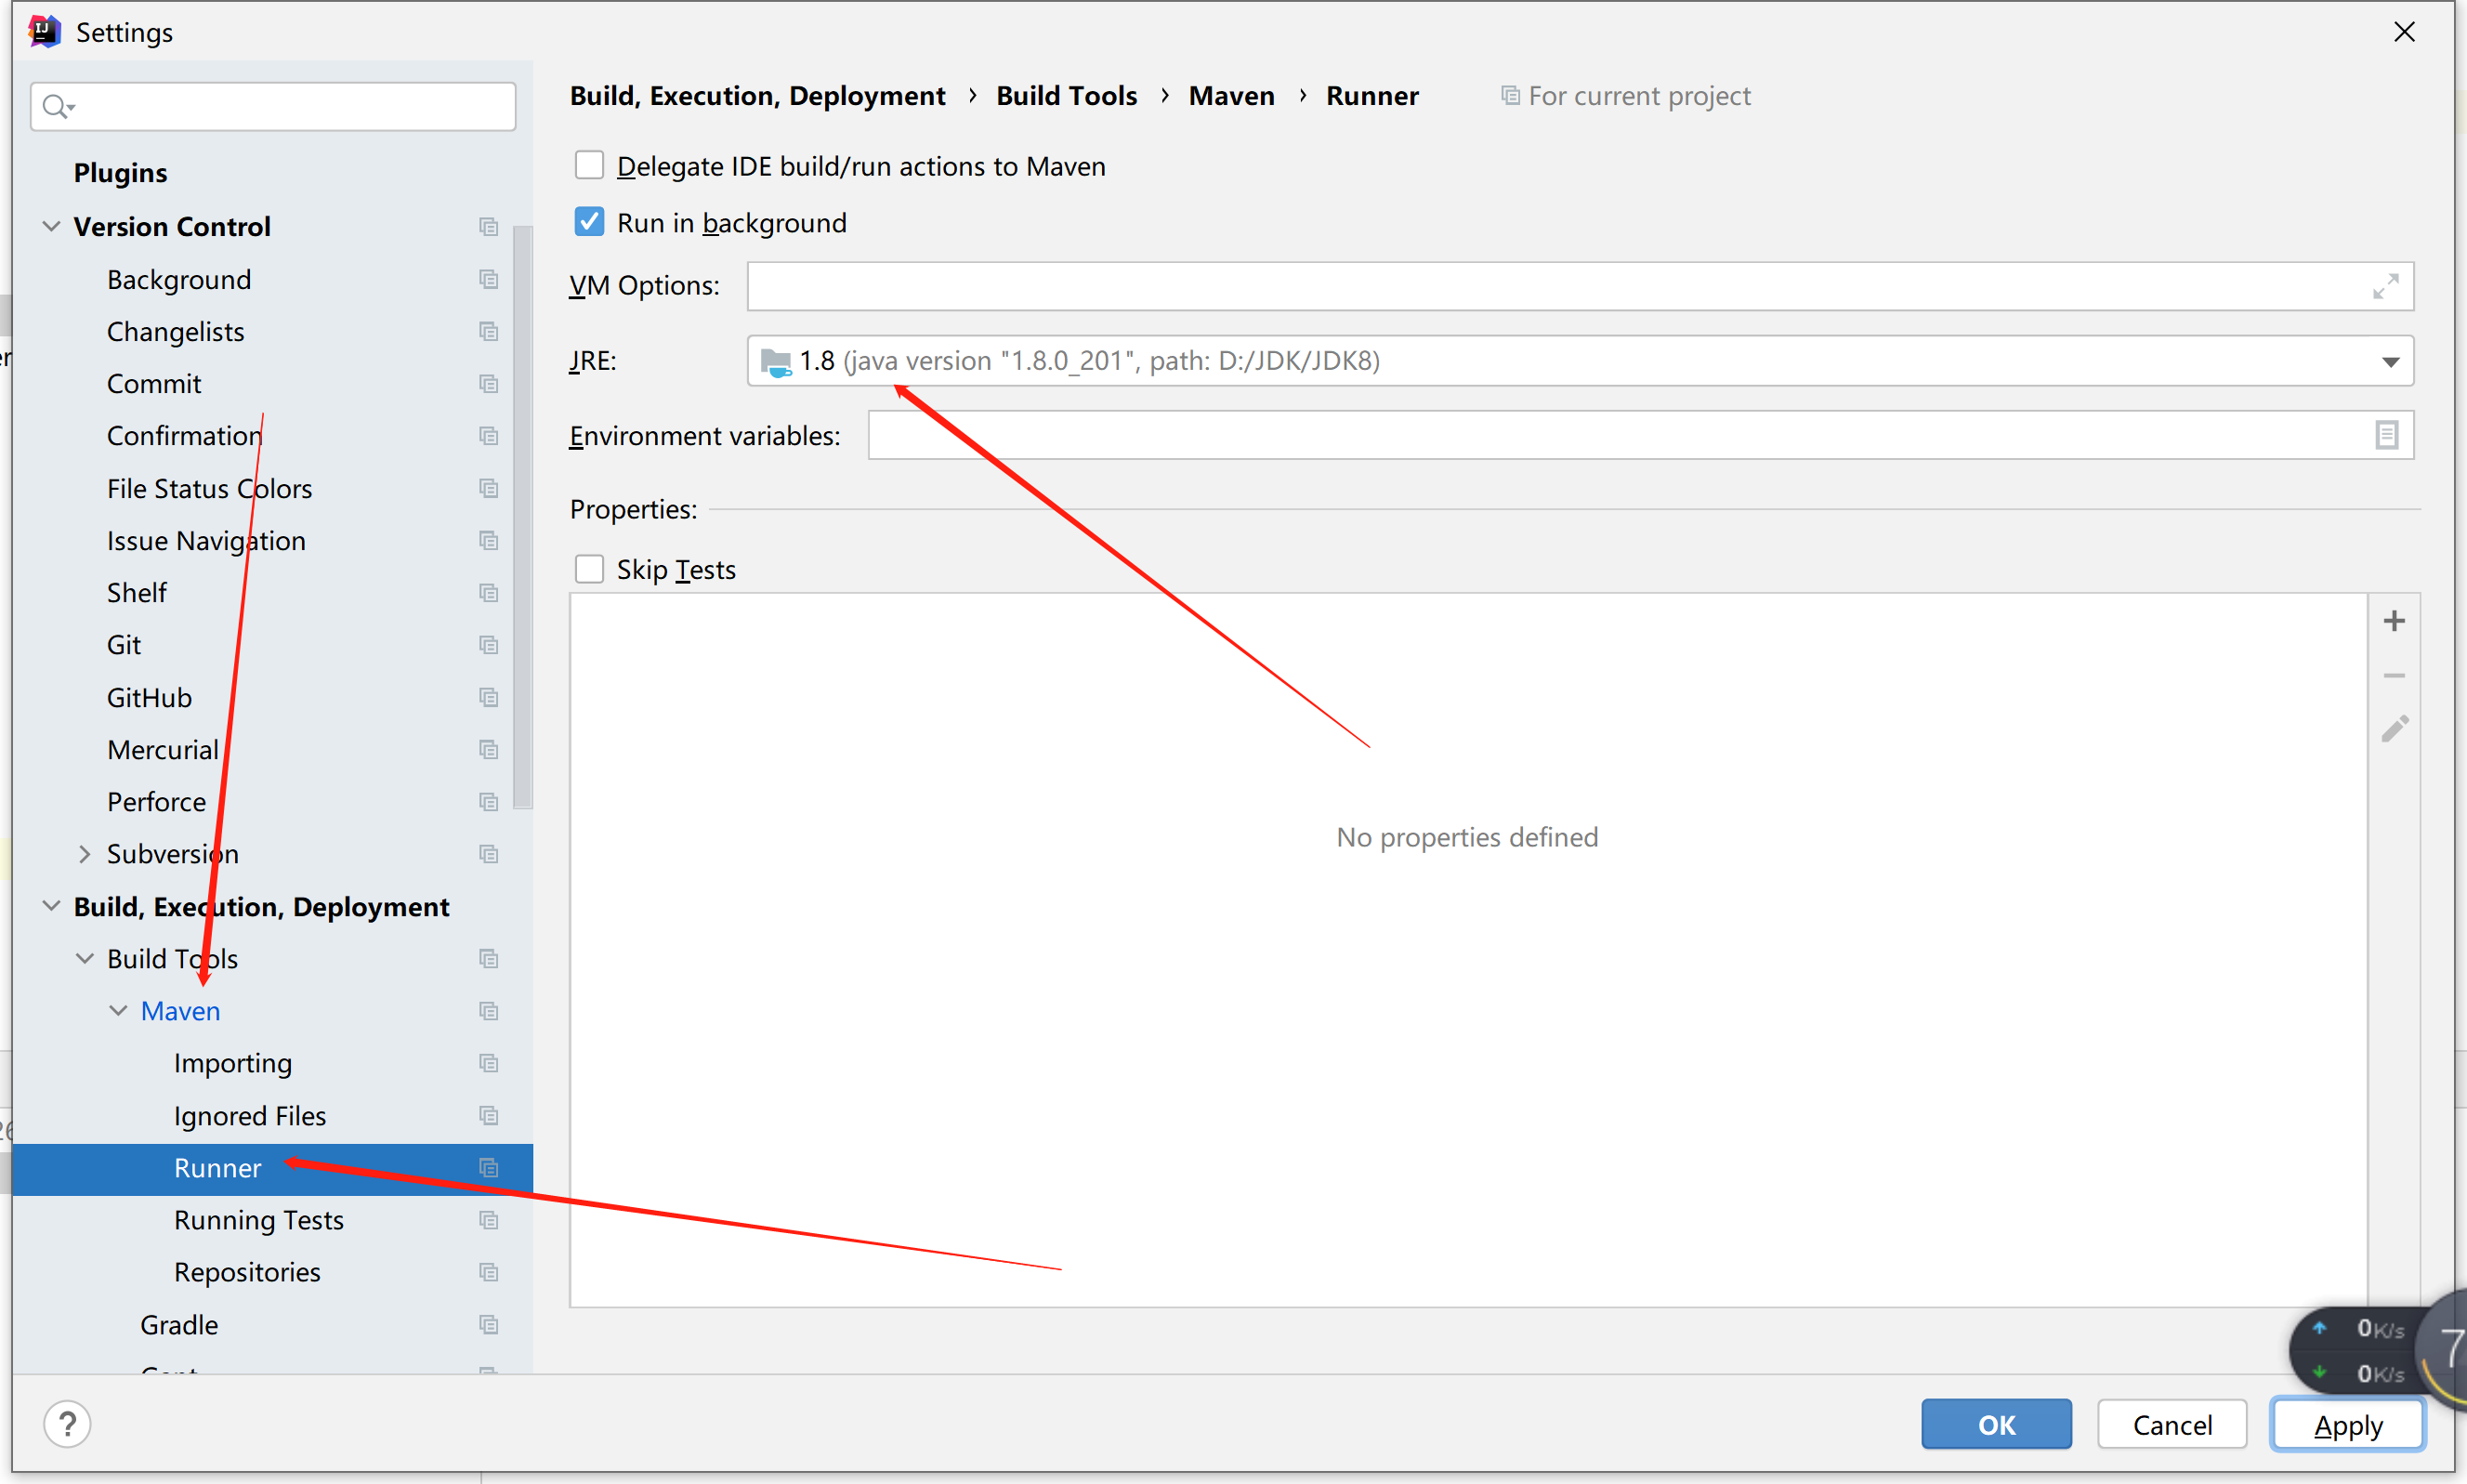
Task: Uncheck Run in background checkbox
Action: (x=589, y=222)
